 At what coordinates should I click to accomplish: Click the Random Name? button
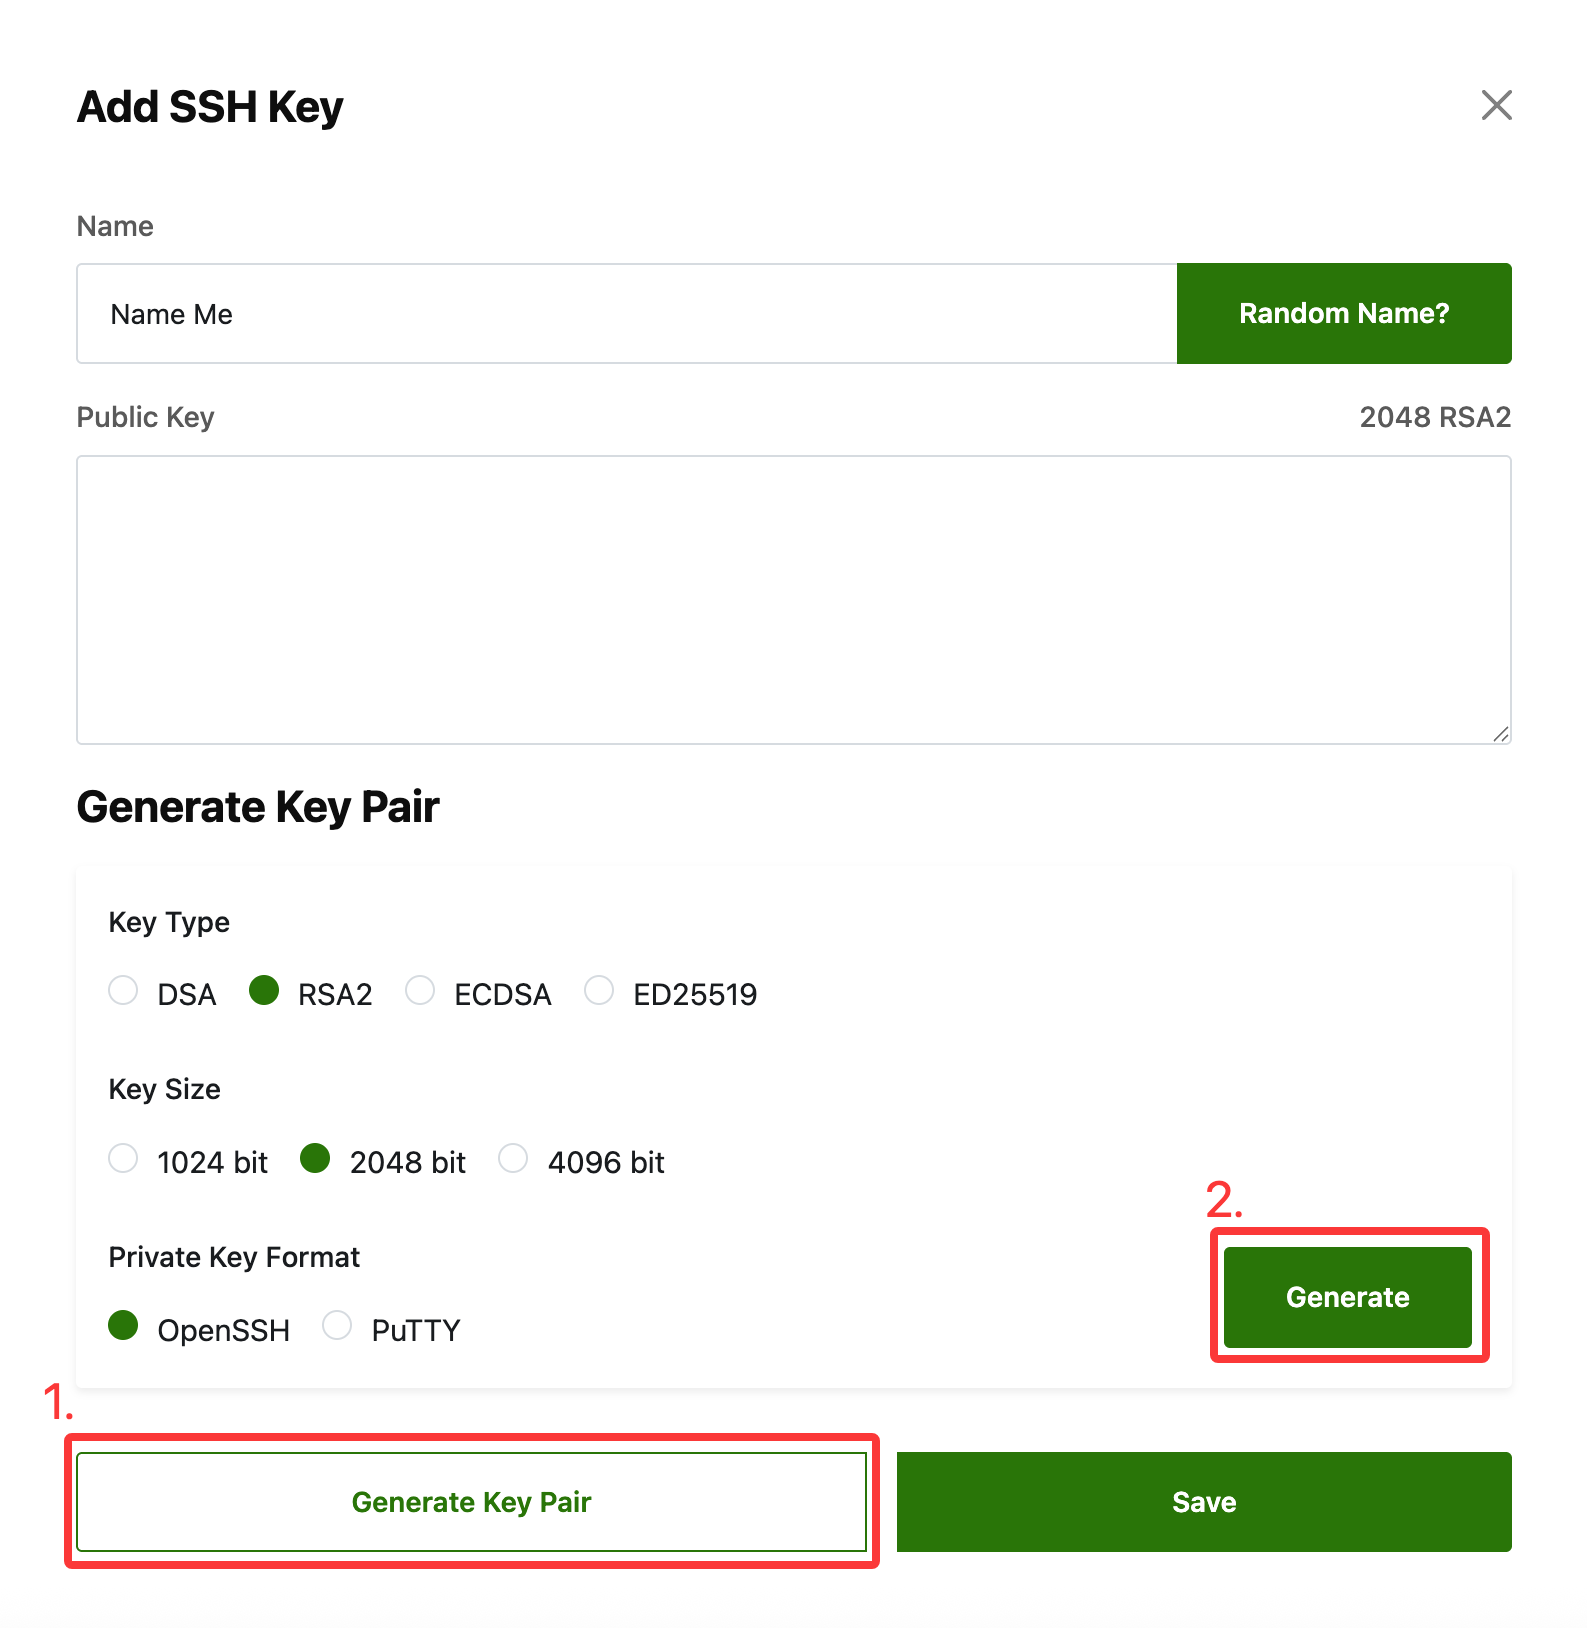pos(1343,314)
